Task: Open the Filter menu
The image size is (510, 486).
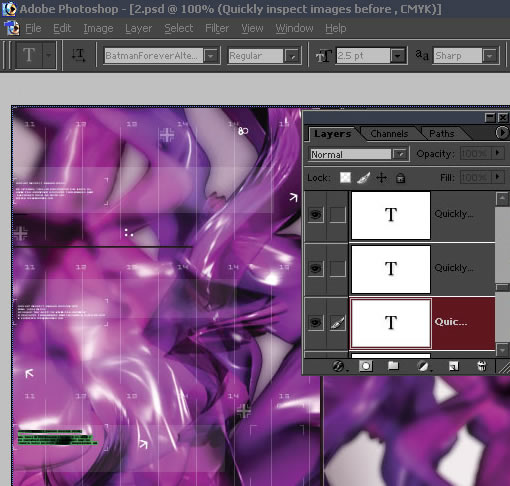Action: (x=217, y=28)
